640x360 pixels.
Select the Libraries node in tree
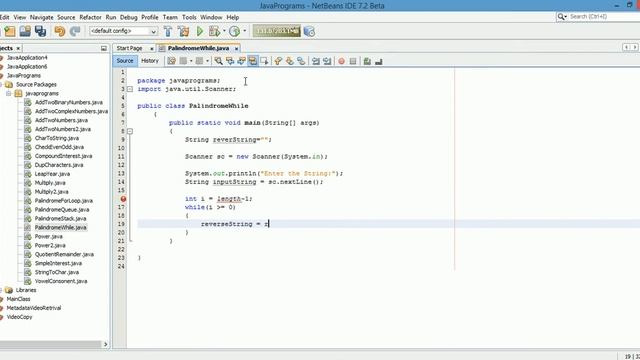26,290
